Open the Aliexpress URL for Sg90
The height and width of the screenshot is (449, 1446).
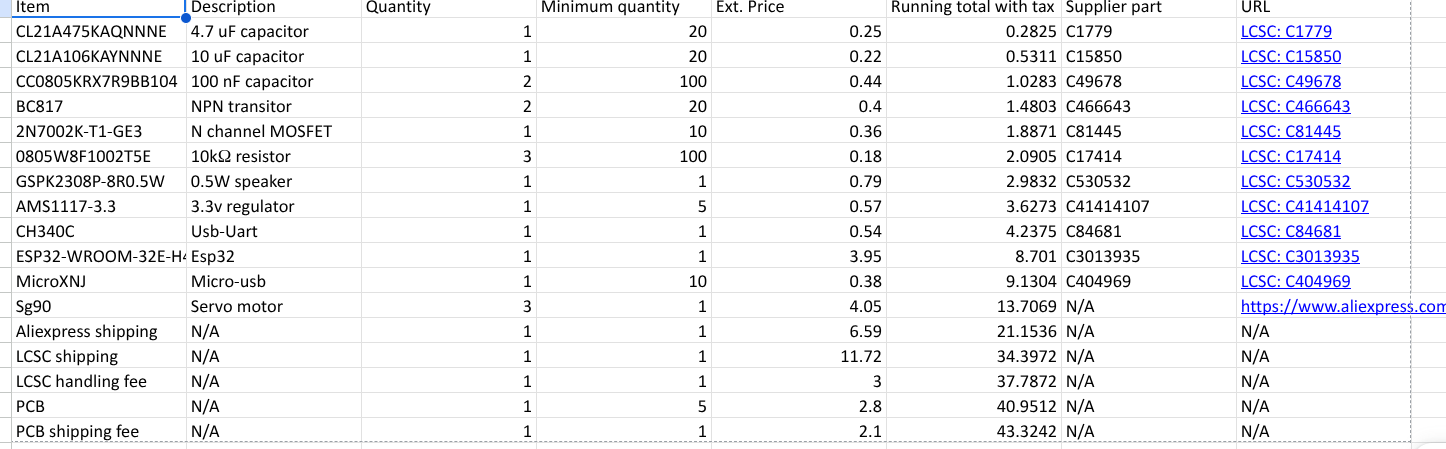1342,307
